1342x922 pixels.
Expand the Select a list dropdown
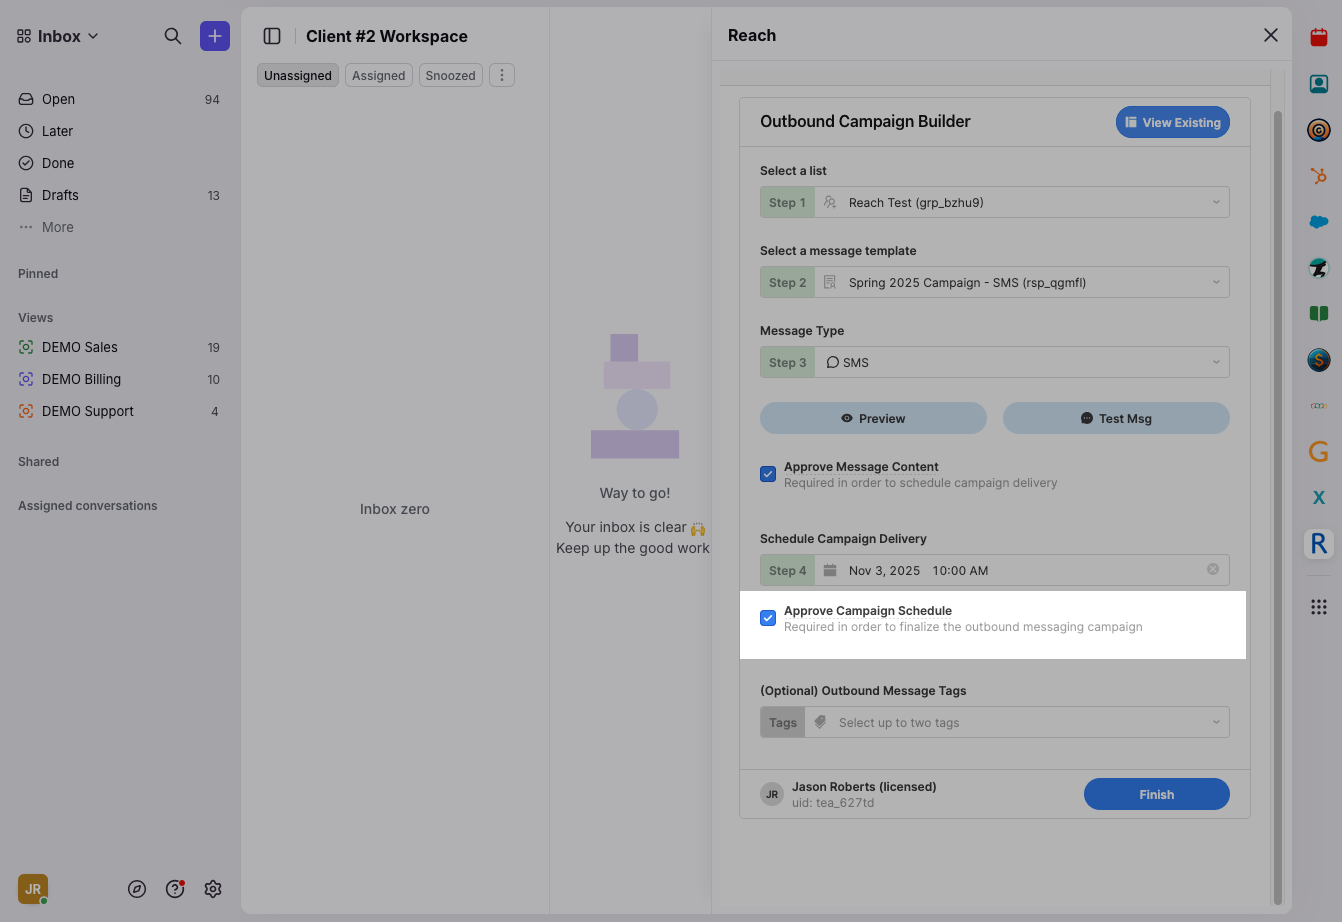[x=1020, y=202]
